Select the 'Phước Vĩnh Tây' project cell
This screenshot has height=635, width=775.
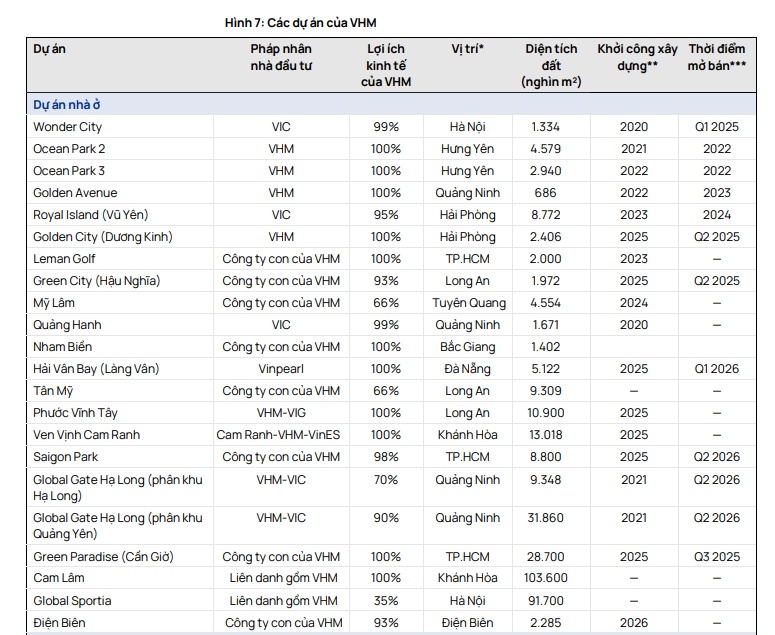pyautogui.click(x=75, y=413)
